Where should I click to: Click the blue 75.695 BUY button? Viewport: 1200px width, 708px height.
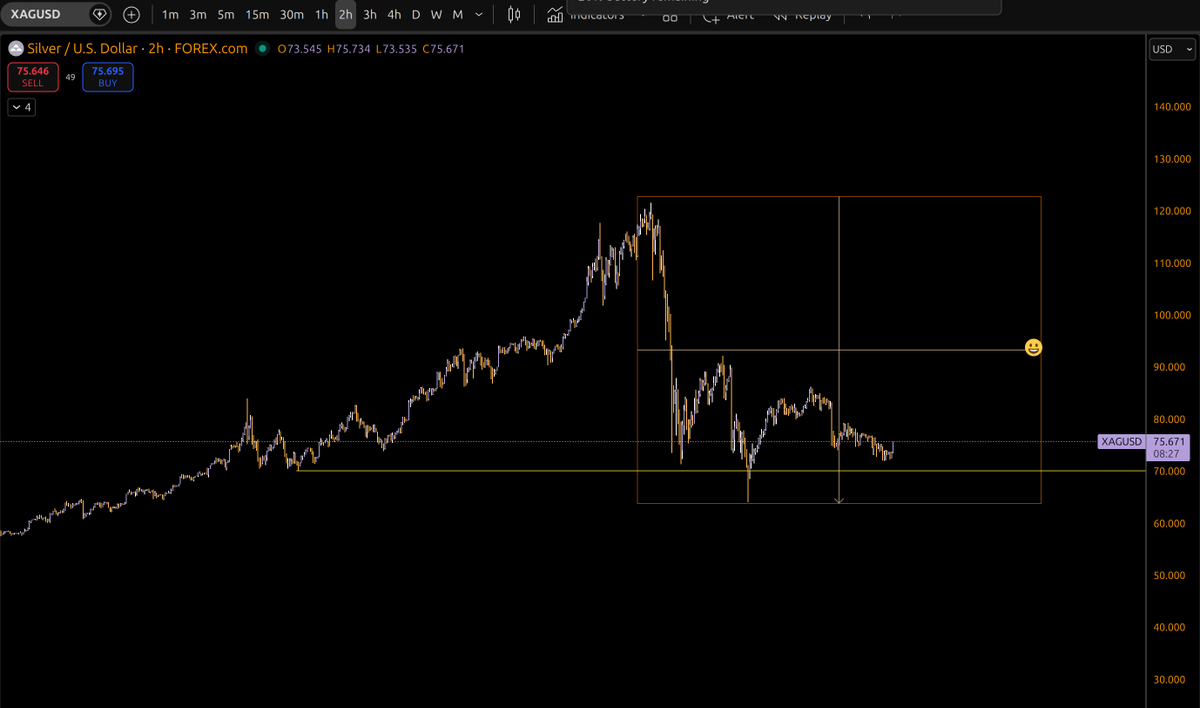pos(108,77)
